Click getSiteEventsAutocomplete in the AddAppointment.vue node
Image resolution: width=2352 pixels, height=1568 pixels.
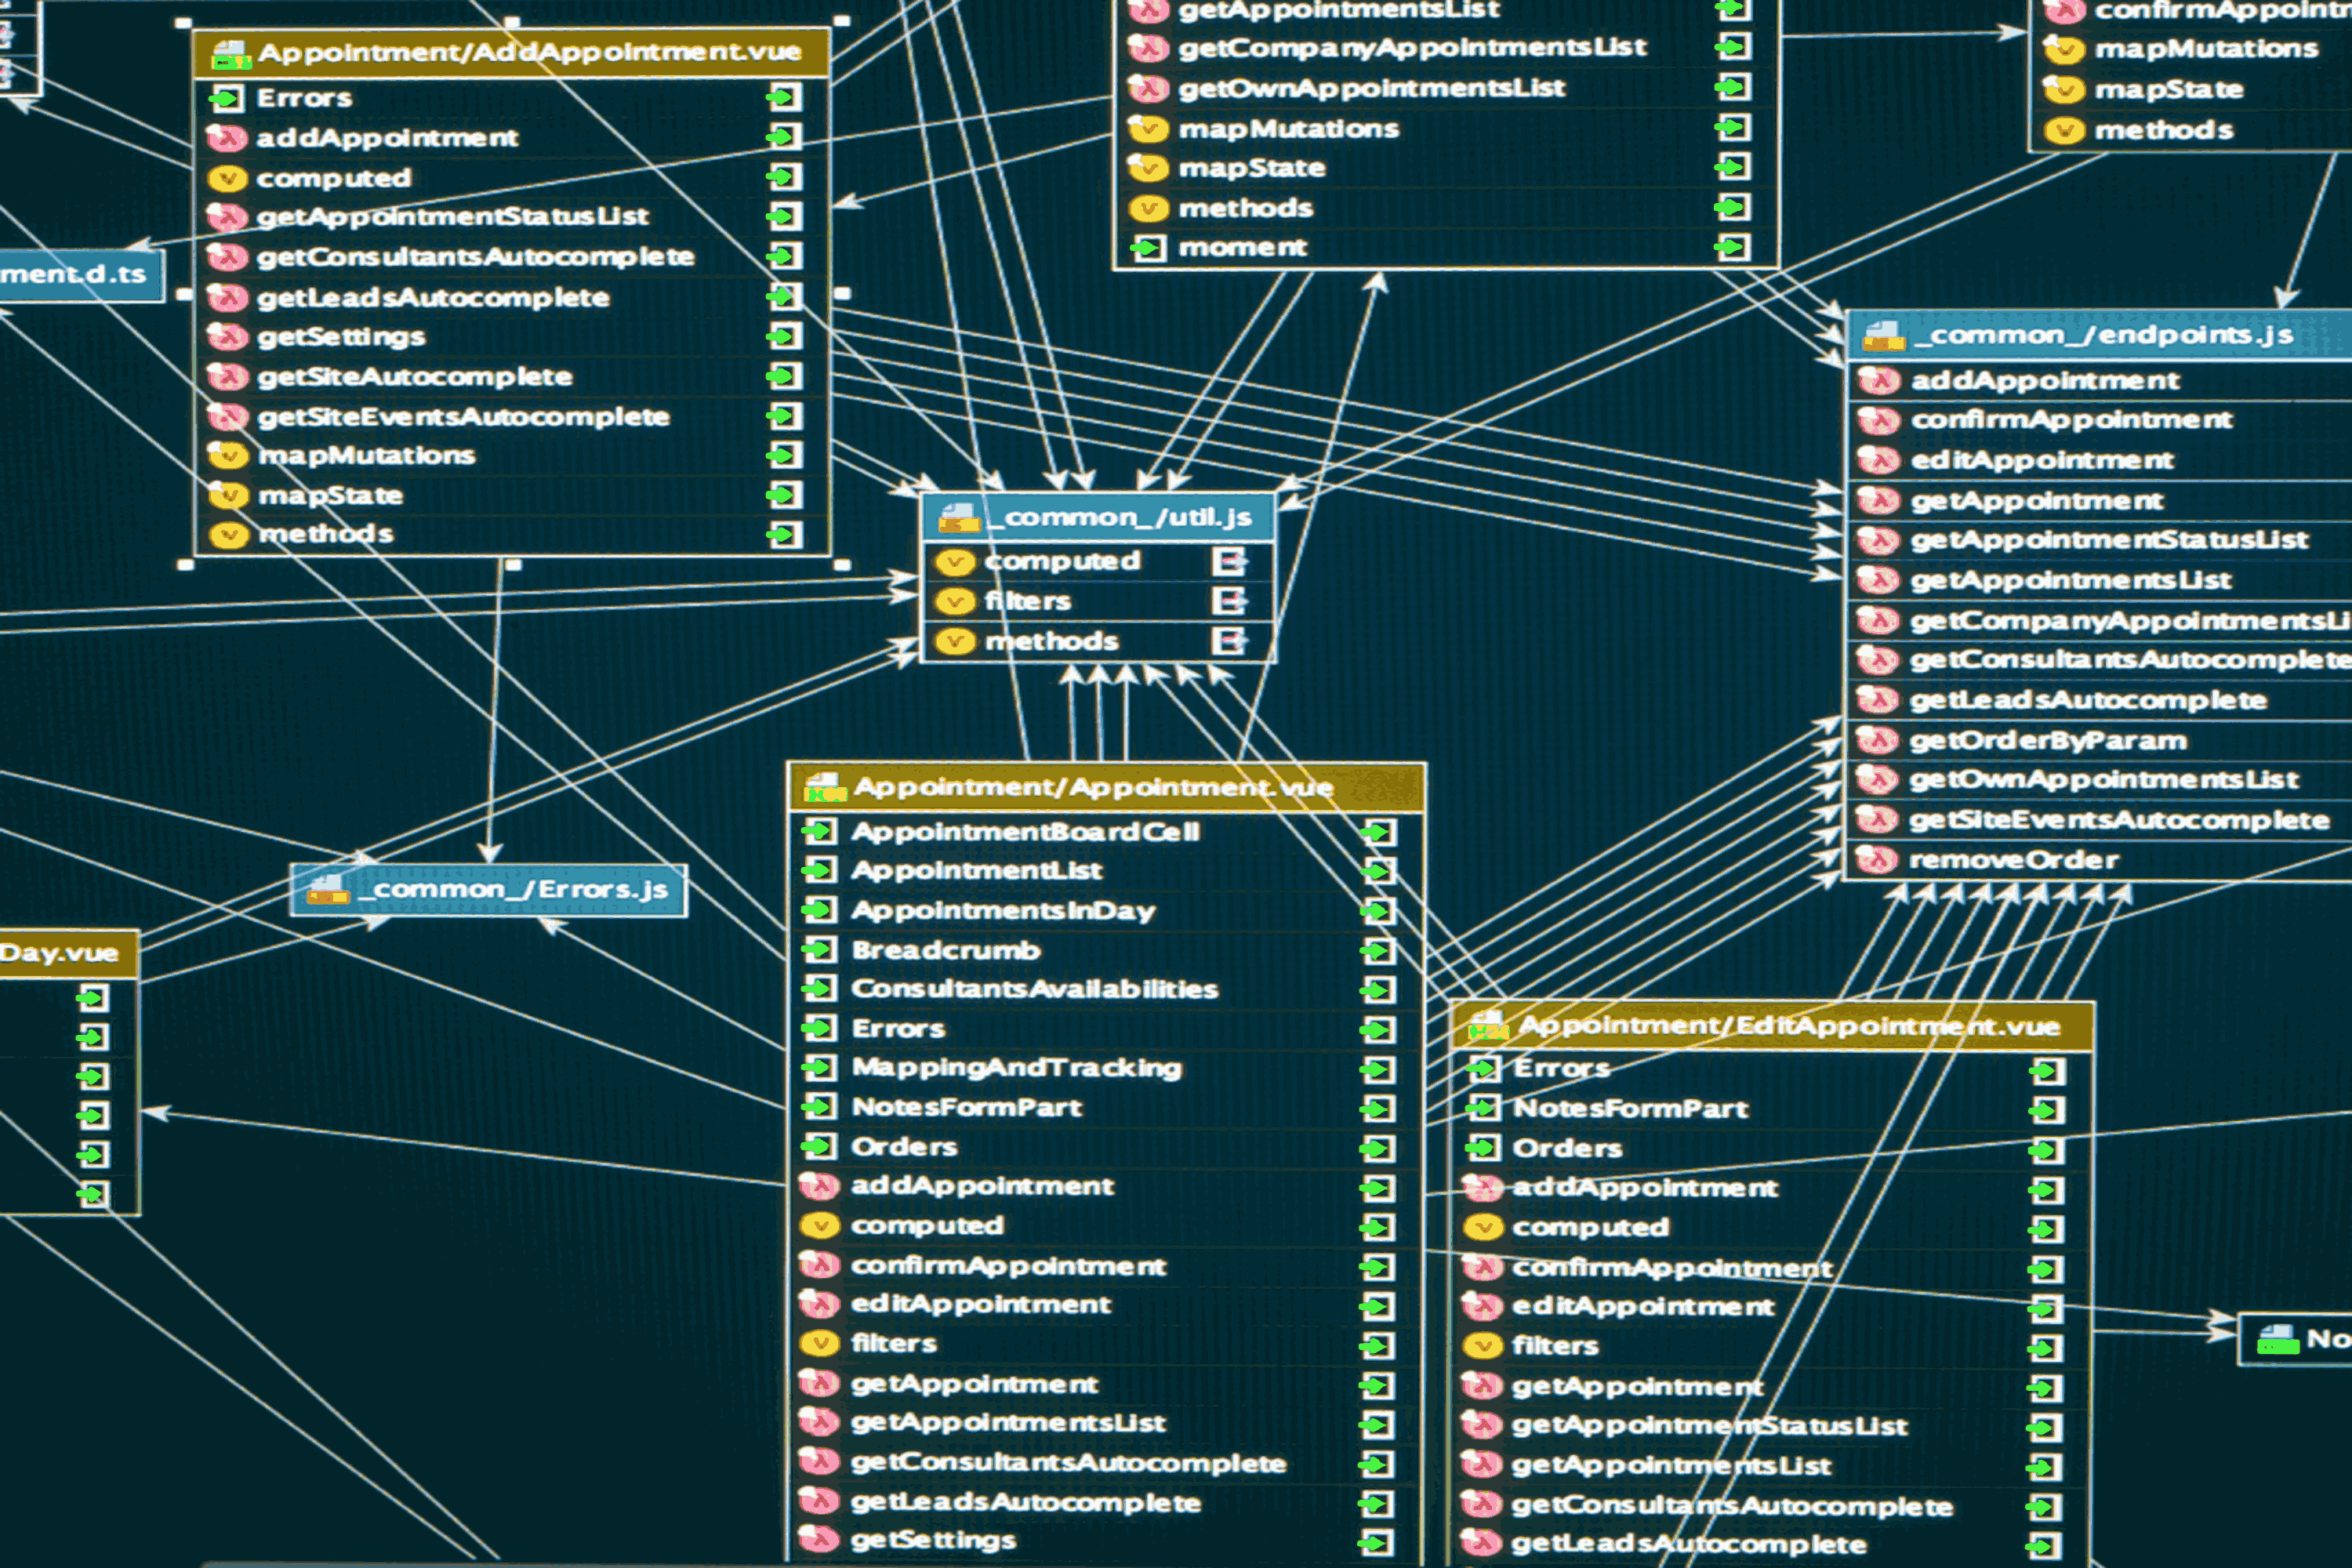click(463, 417)
